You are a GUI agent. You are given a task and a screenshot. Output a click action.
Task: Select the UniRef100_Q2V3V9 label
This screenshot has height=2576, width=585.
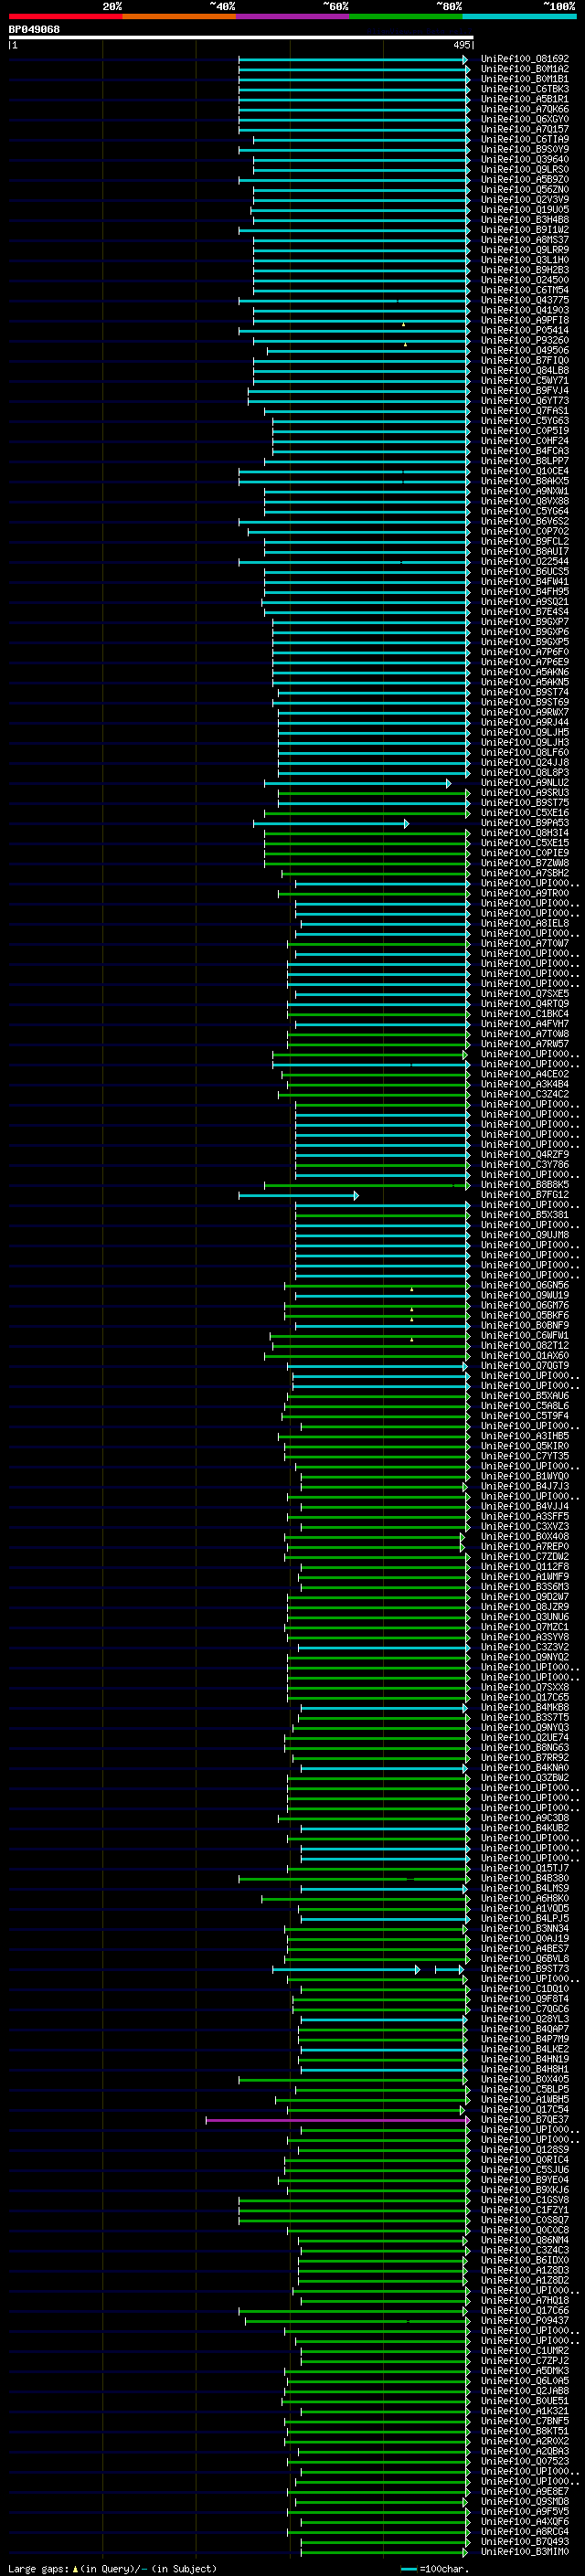pos(525,199)
